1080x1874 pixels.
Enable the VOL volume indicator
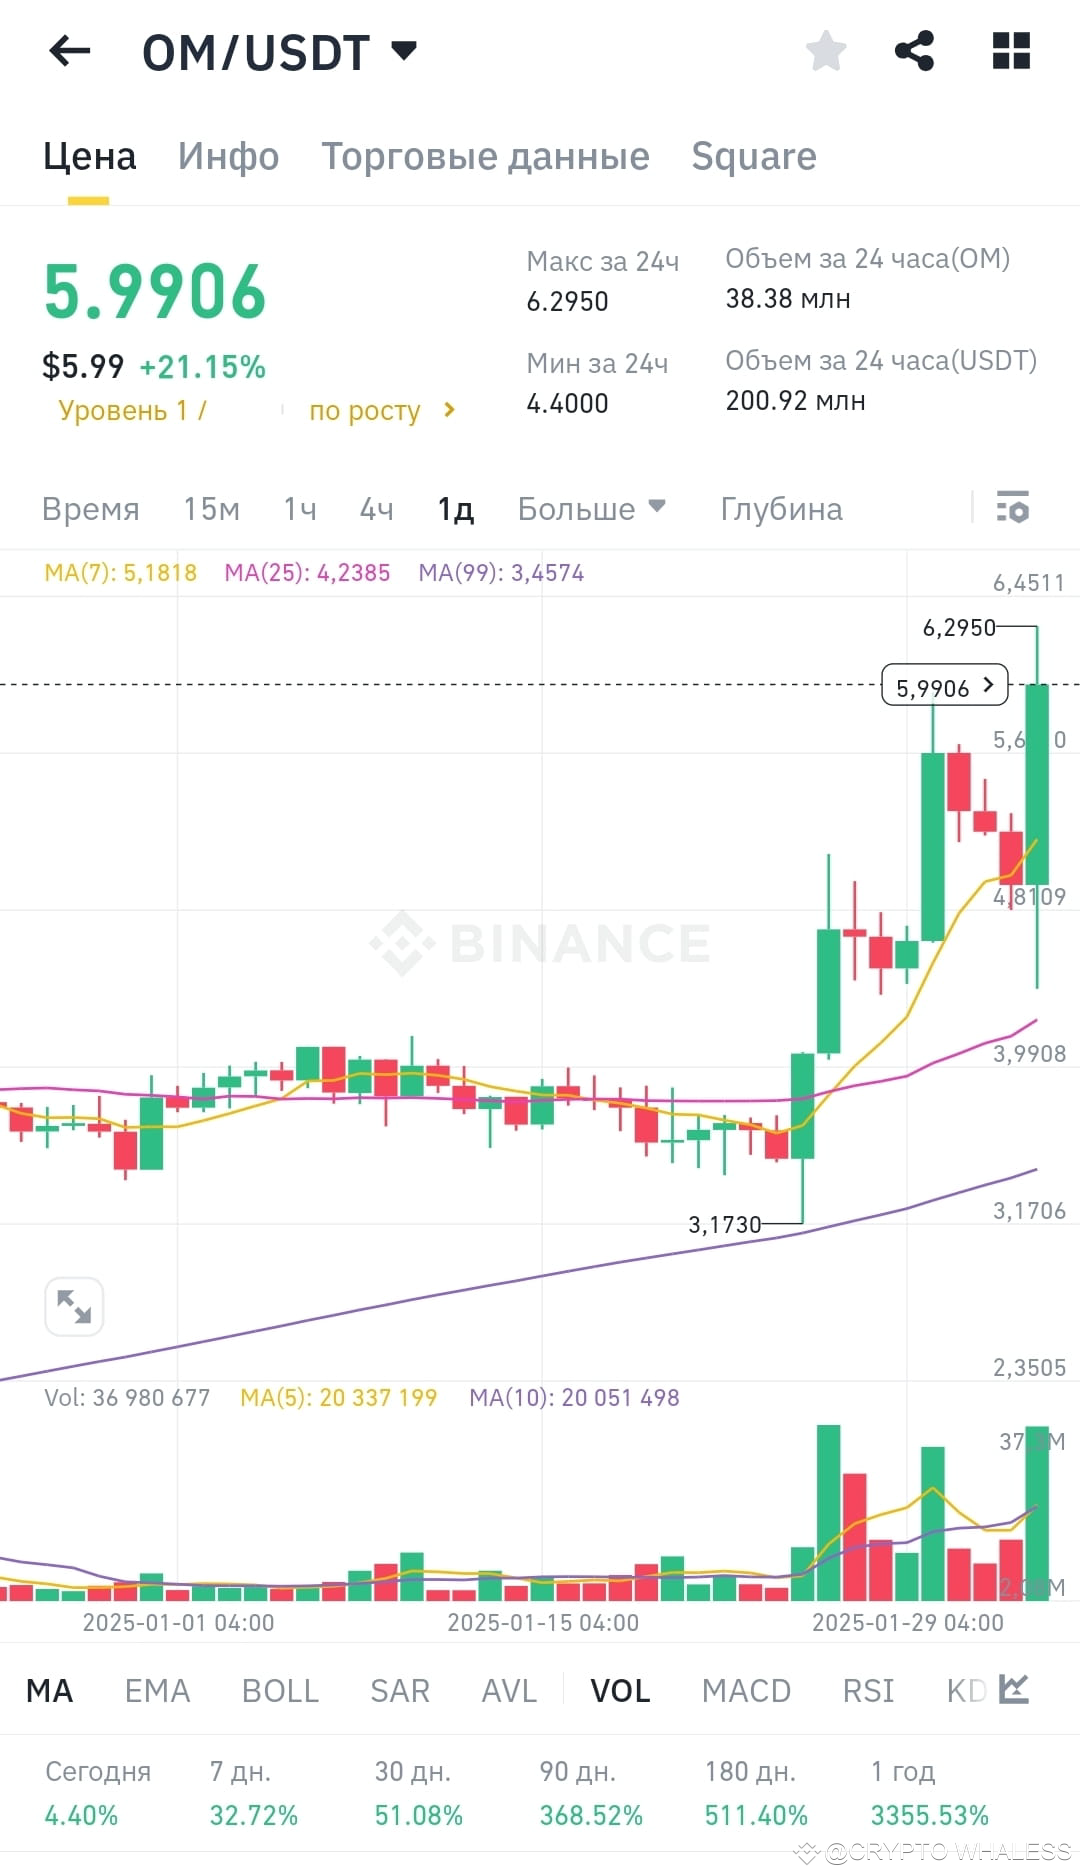tap(620, 1690)
